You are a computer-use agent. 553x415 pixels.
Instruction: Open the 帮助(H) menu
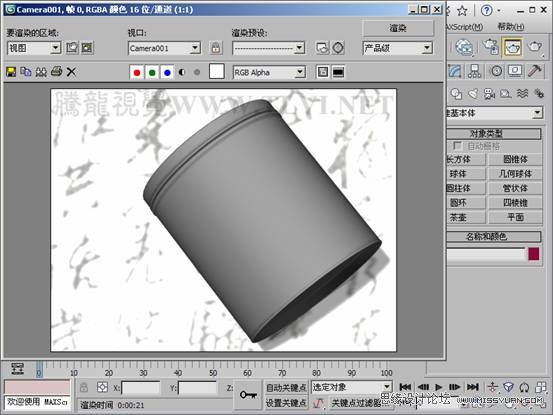pos(510,27)
